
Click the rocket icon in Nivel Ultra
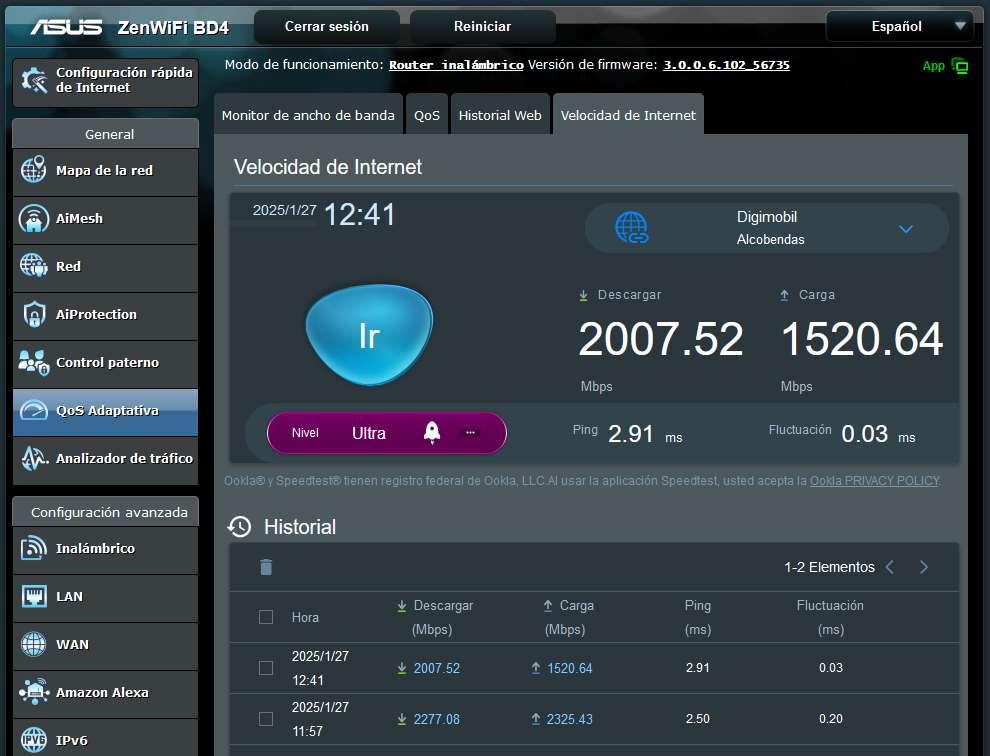click(432, 433)
